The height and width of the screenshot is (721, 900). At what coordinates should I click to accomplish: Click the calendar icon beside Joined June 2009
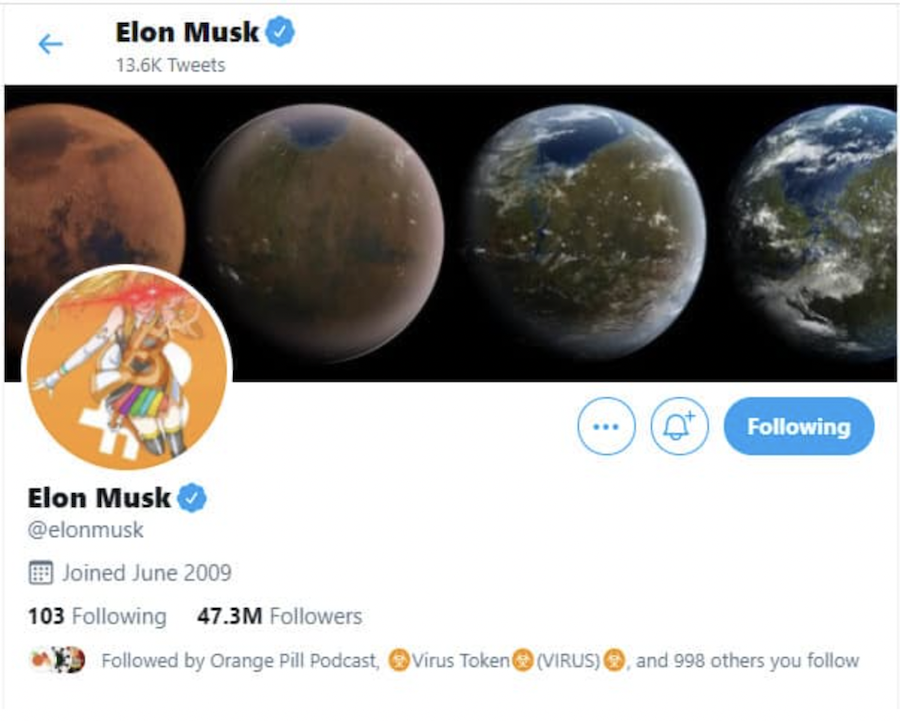tap(40, 573)
